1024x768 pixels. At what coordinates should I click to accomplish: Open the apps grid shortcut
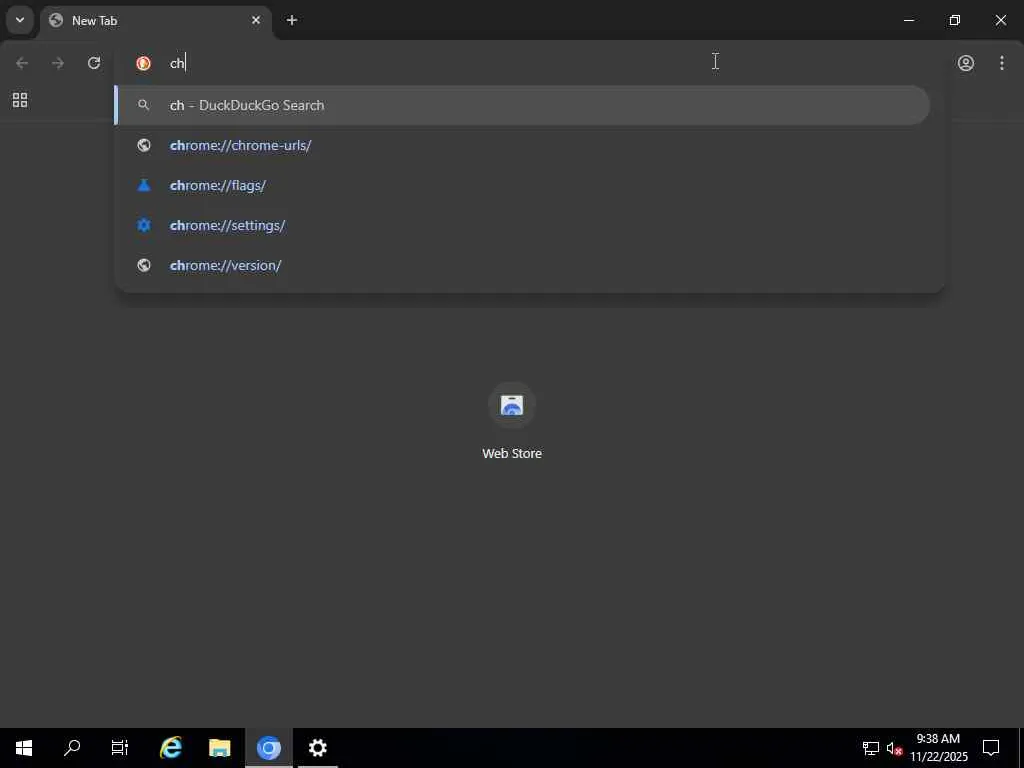[20, 100]
